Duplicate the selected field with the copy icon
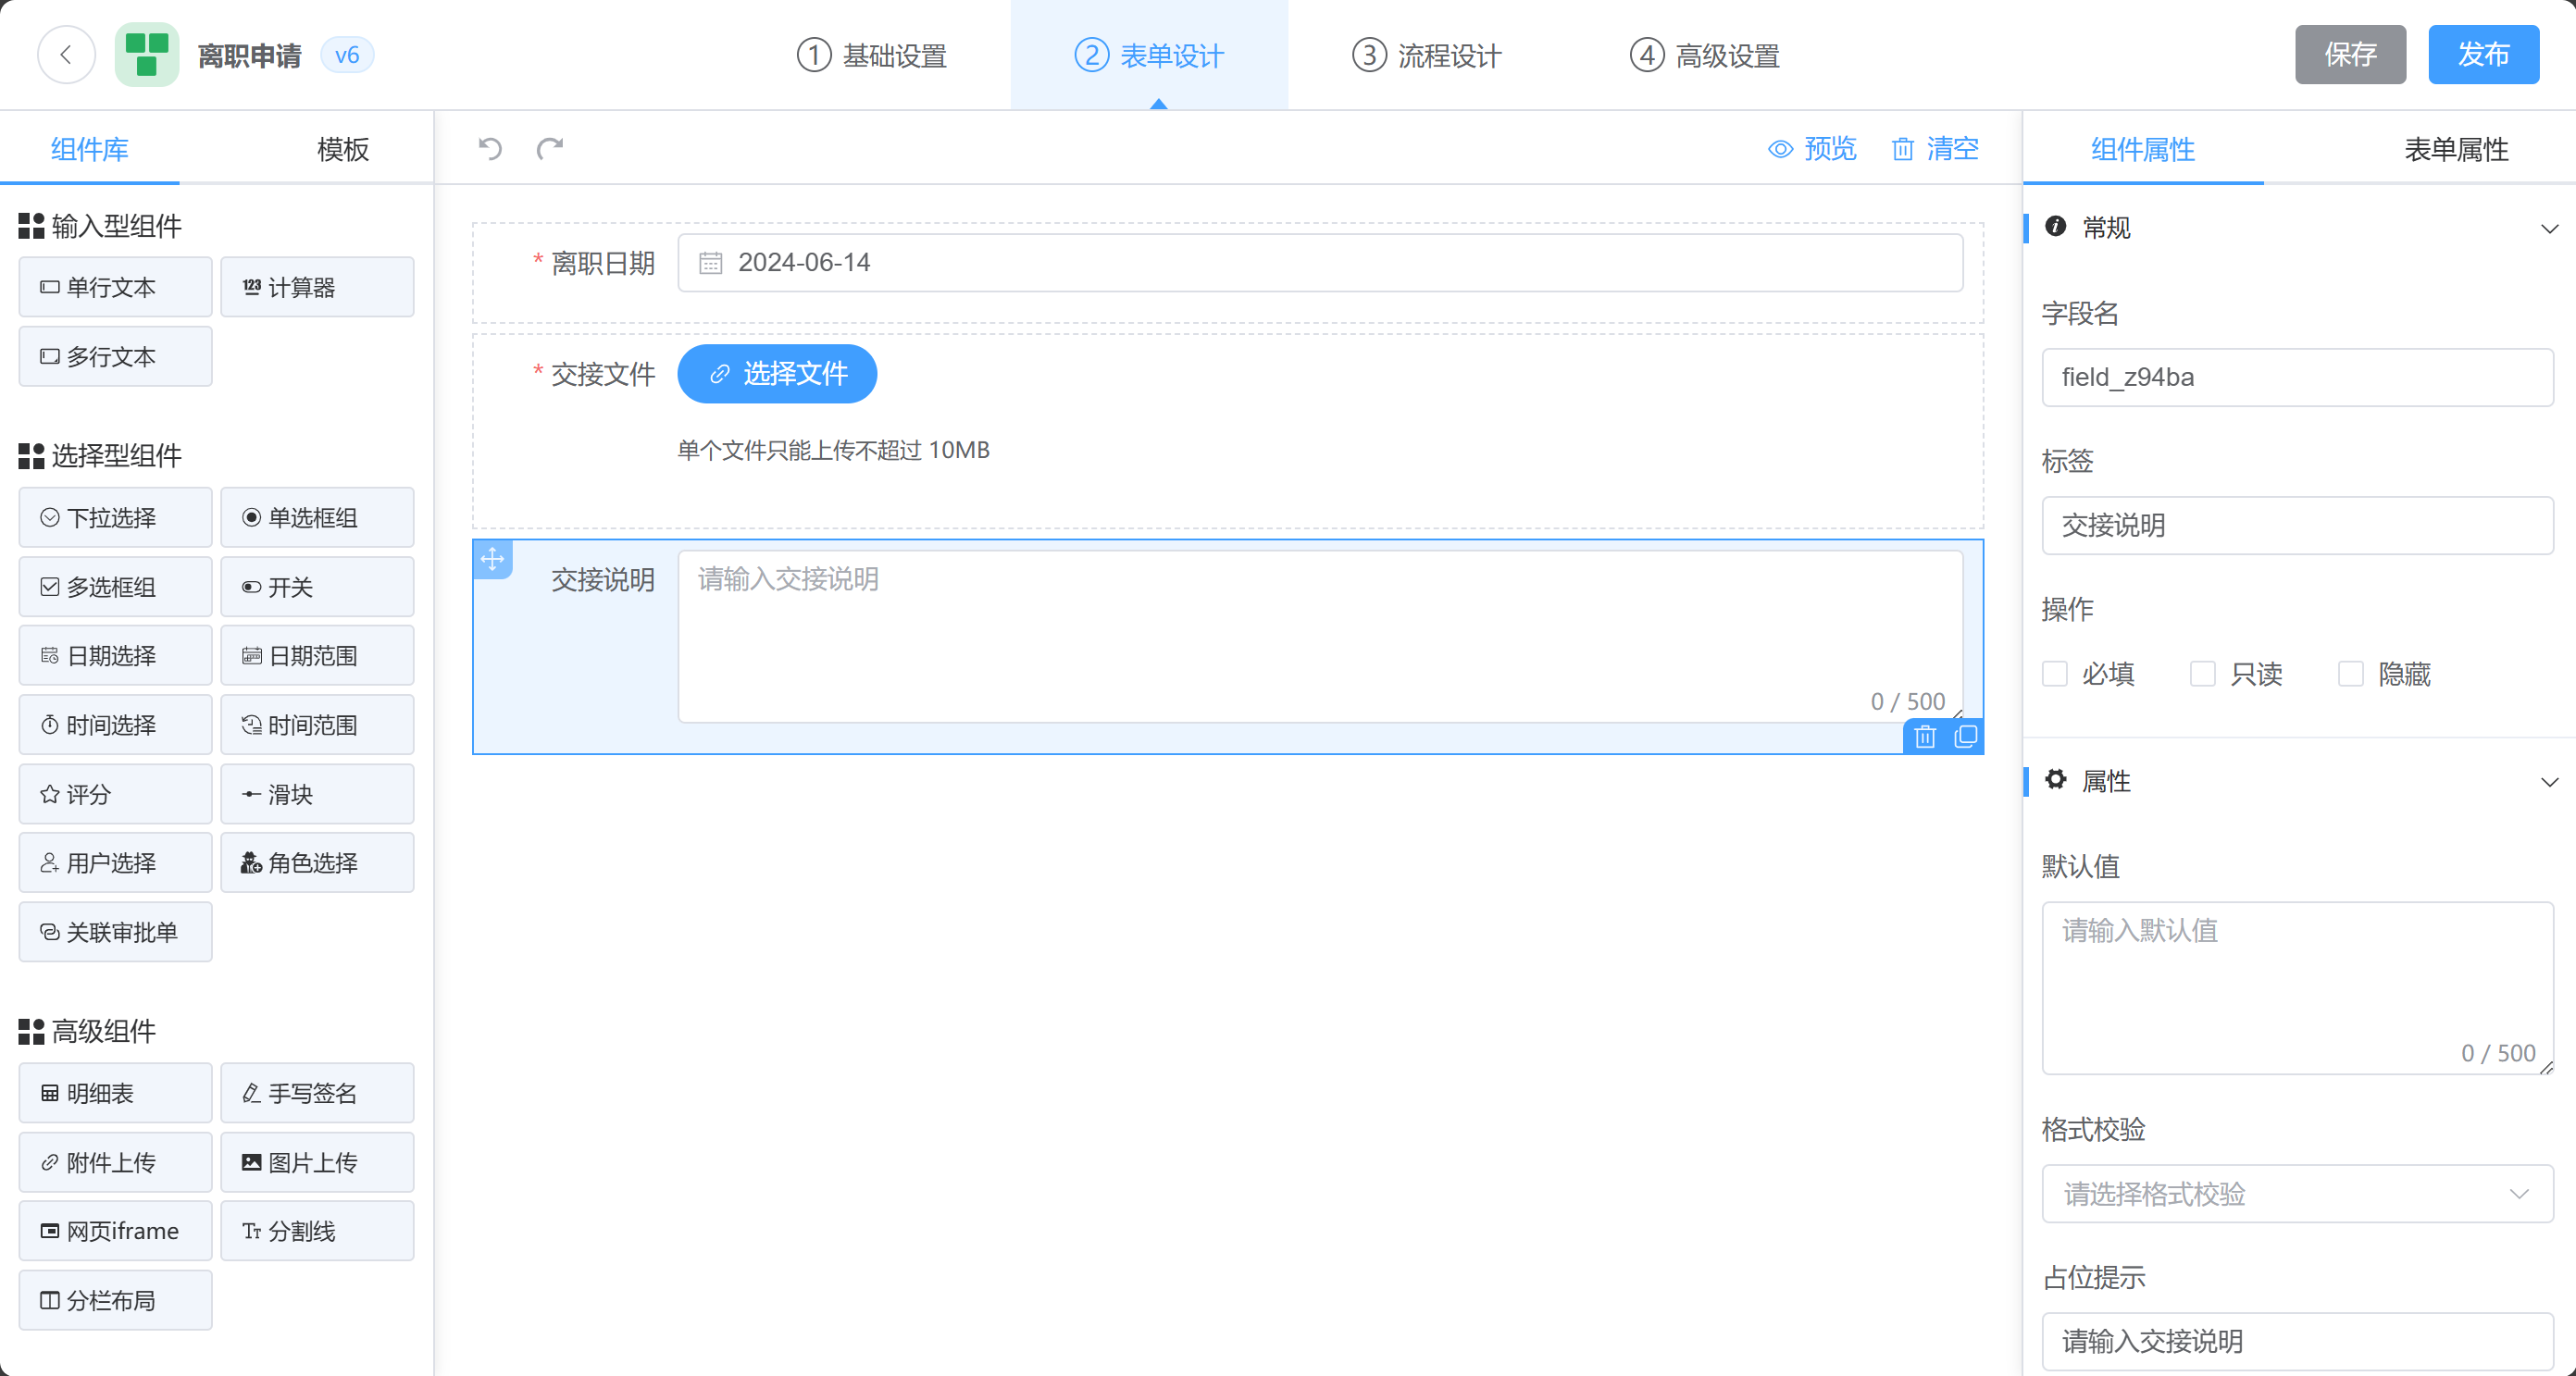2576x1376 pixels. 1965,737
